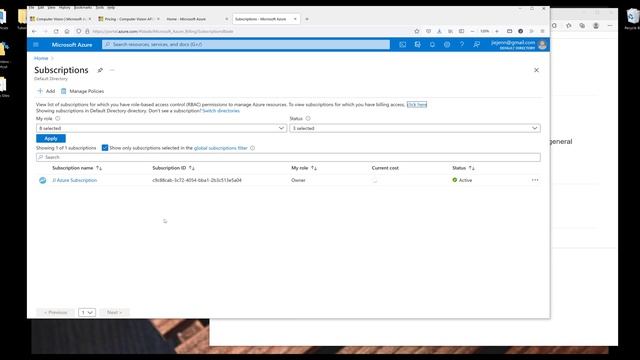Go to browser home page
640x360 pixels.
(x=67, y=31)
